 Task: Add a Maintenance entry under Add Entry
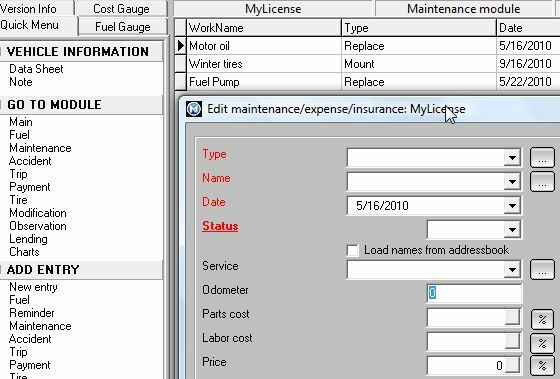pos(40,326)
